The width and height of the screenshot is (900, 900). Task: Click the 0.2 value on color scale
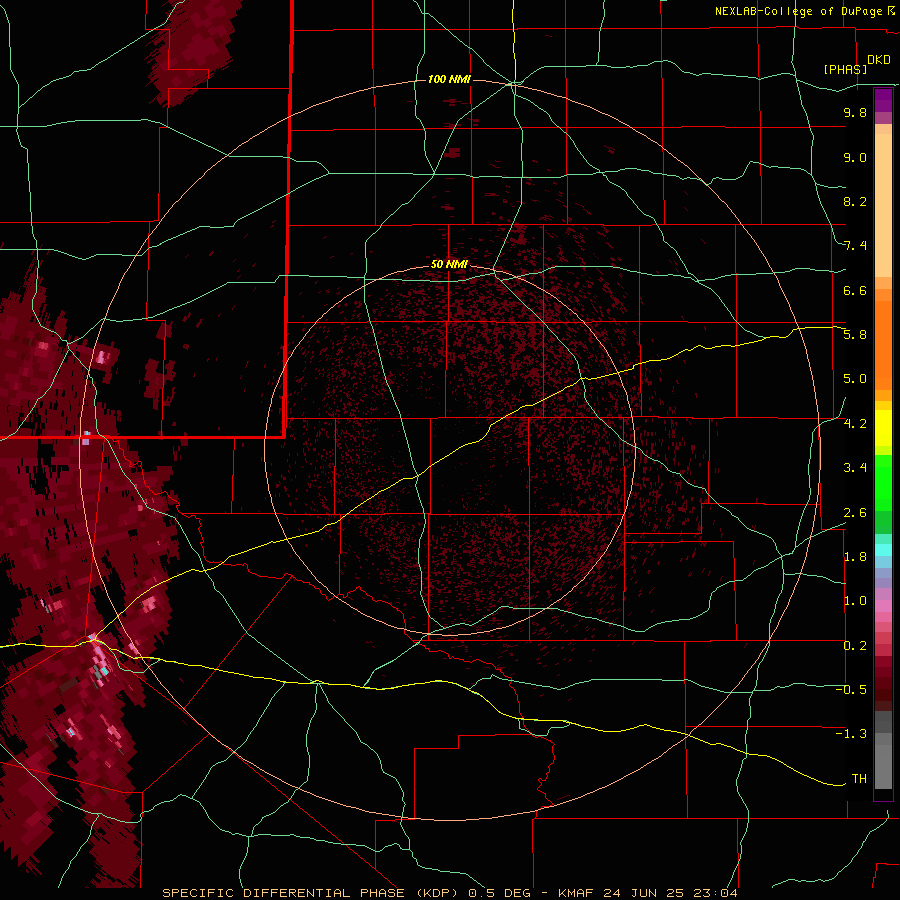click(855, 646)
